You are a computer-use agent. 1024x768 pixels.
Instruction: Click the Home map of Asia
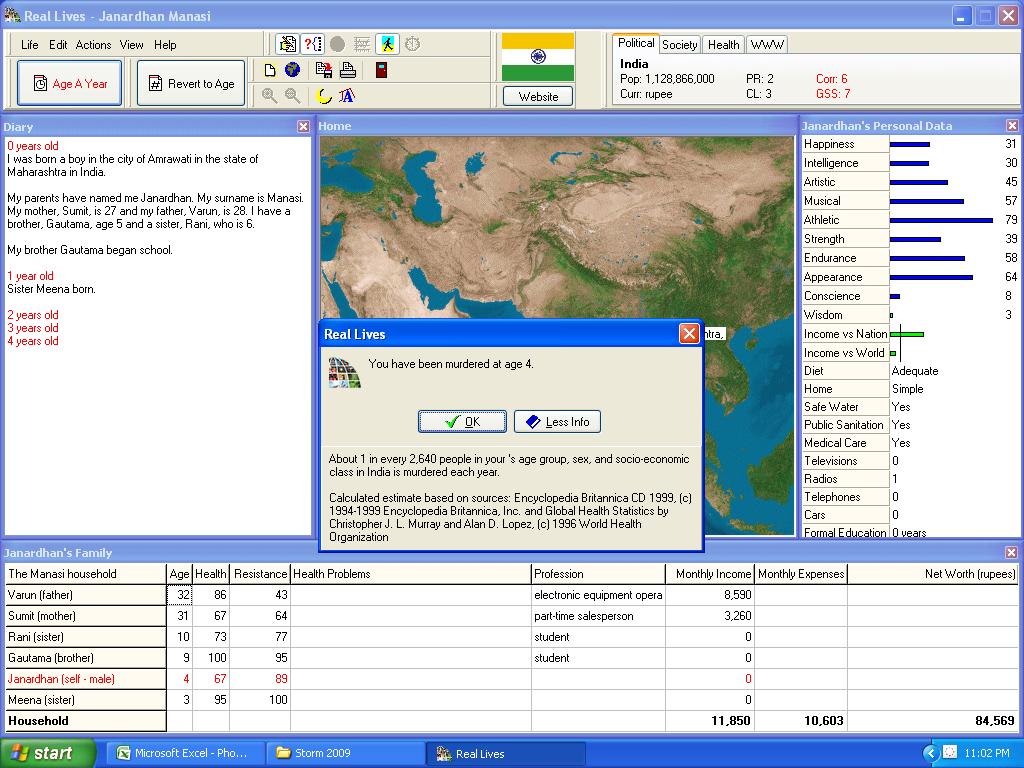(x=556, y=227)
